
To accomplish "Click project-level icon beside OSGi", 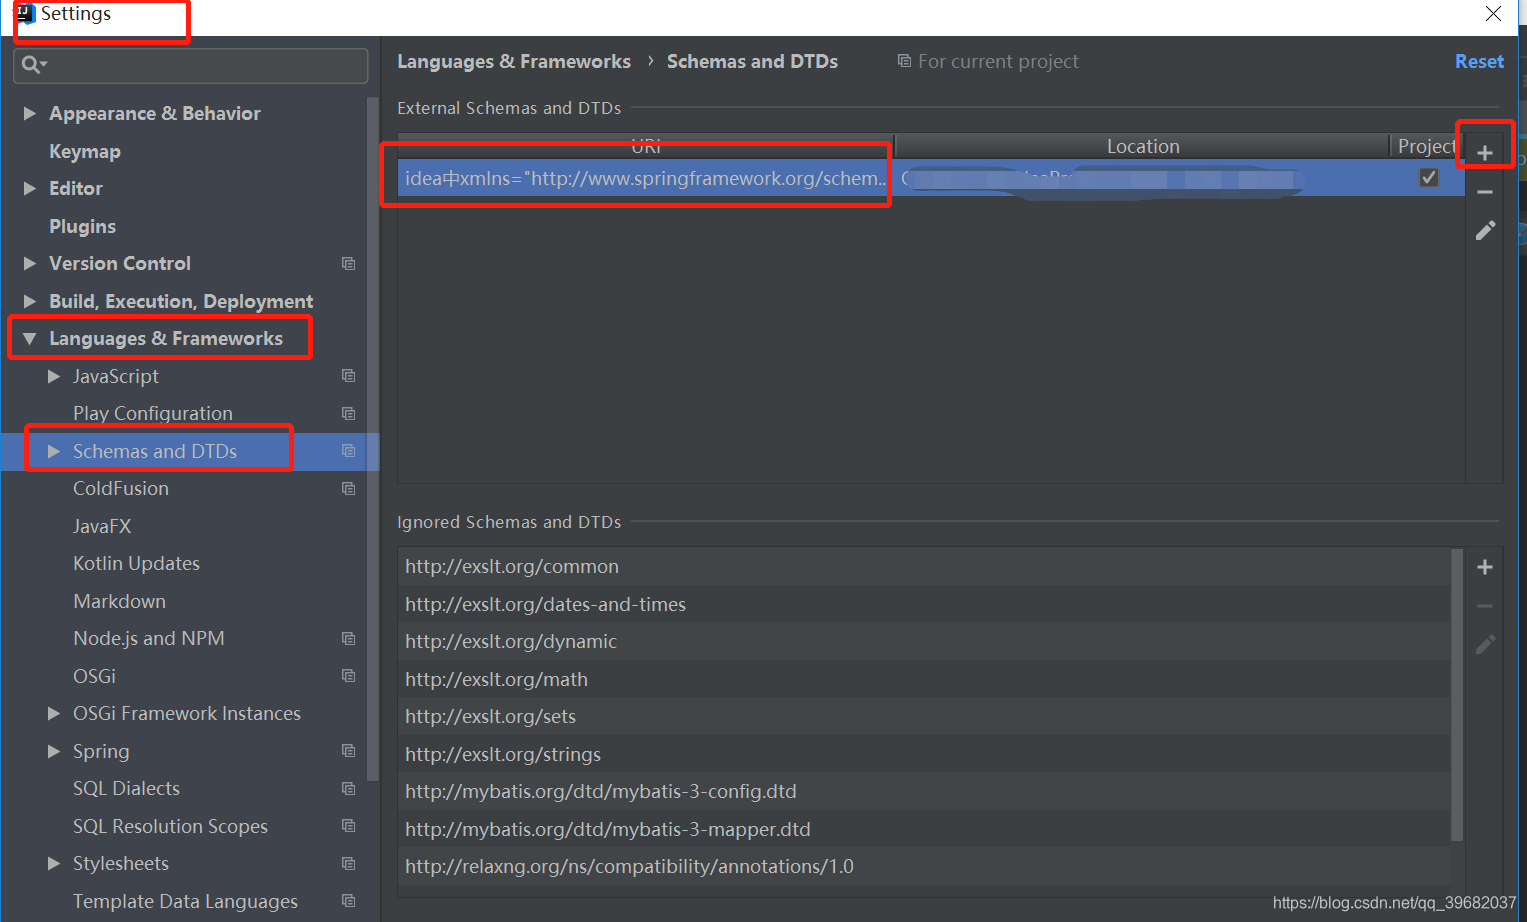I will tap(348, 676).
